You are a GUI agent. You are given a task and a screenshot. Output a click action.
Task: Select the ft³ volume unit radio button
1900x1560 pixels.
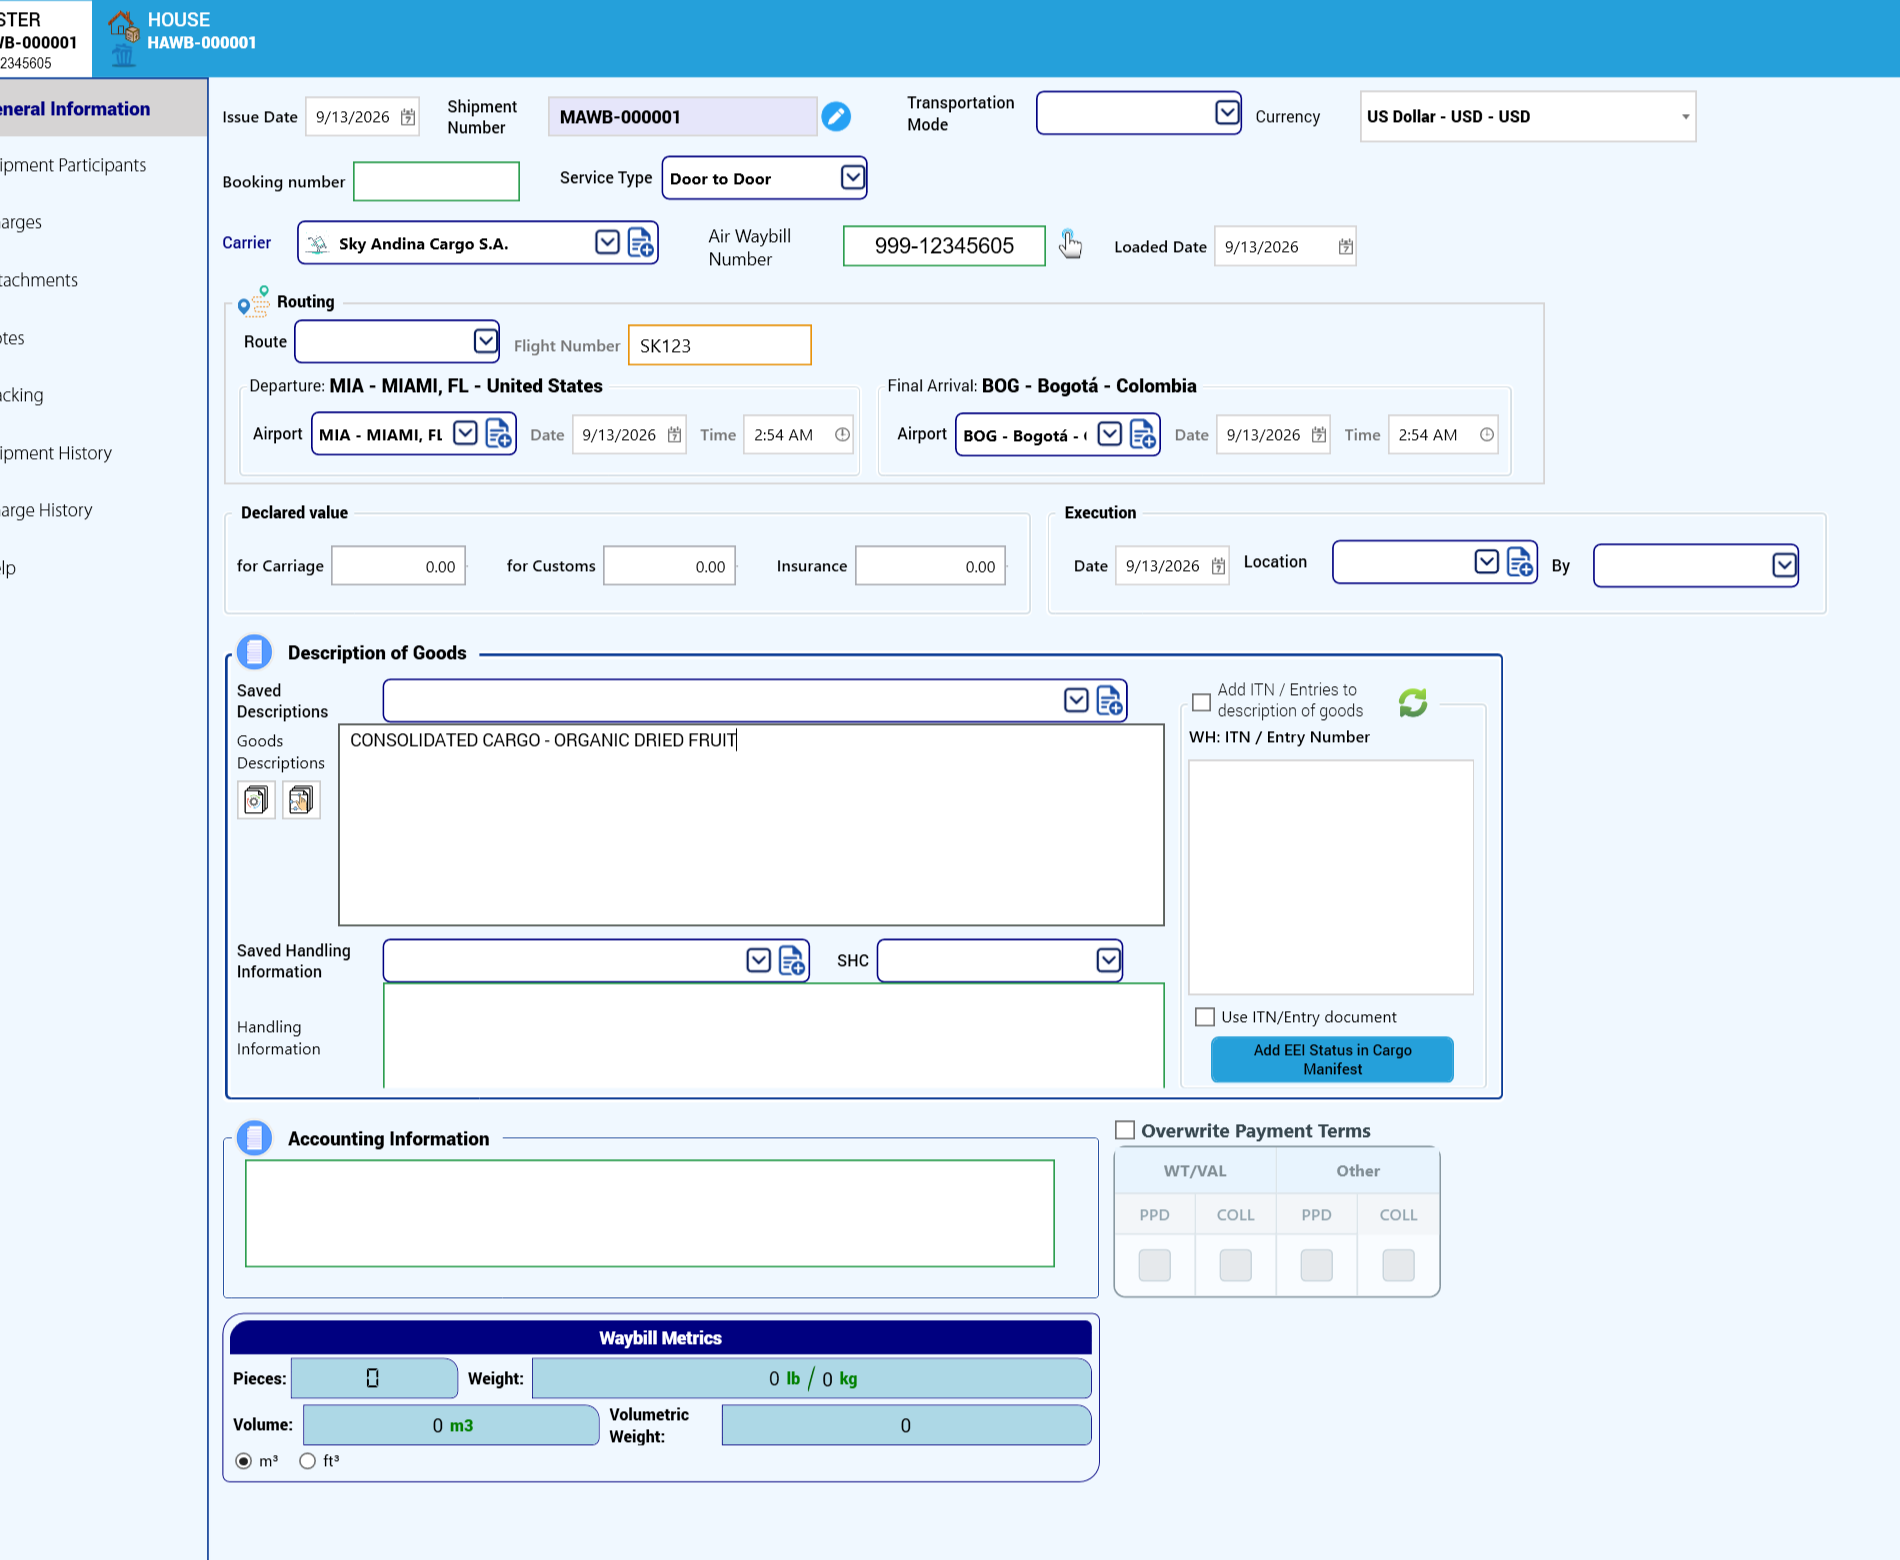point(307,1461)
